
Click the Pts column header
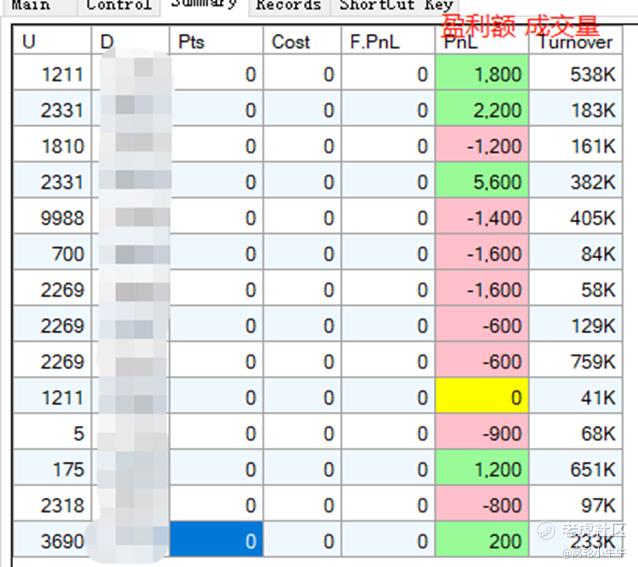[x=216, y=40]
